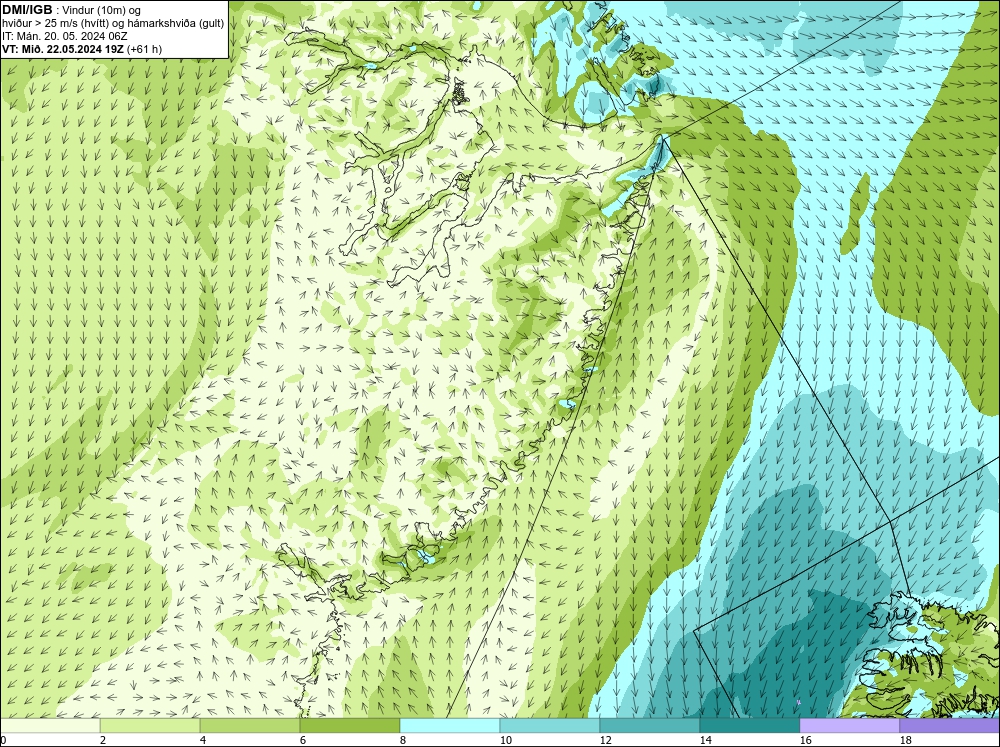Viewport: 1000px width, 747px height.
Task: Click the 6–8 m/s olive green swatch
Action: tap(349, 725)
